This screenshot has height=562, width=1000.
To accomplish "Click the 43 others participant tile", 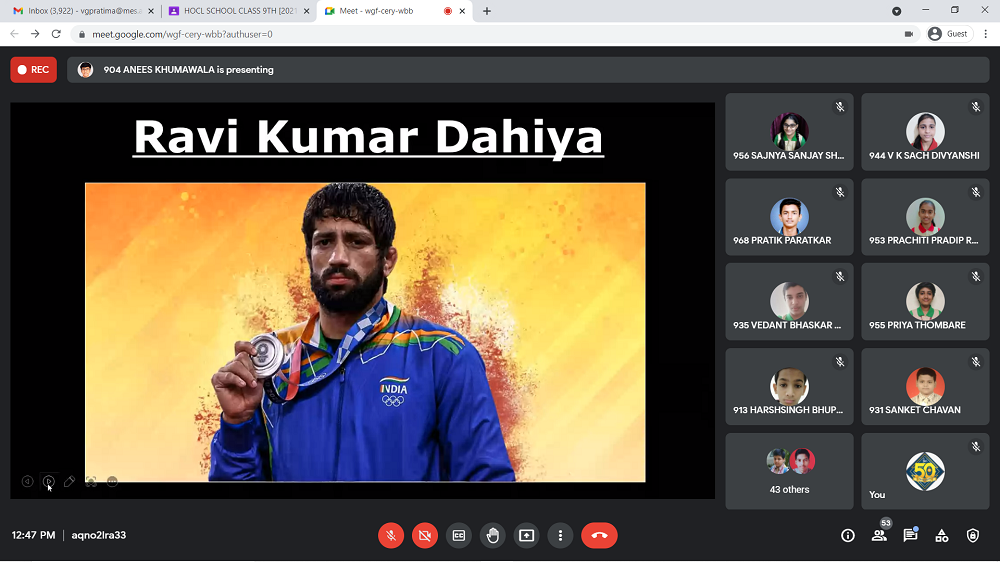I will point(789,471).
